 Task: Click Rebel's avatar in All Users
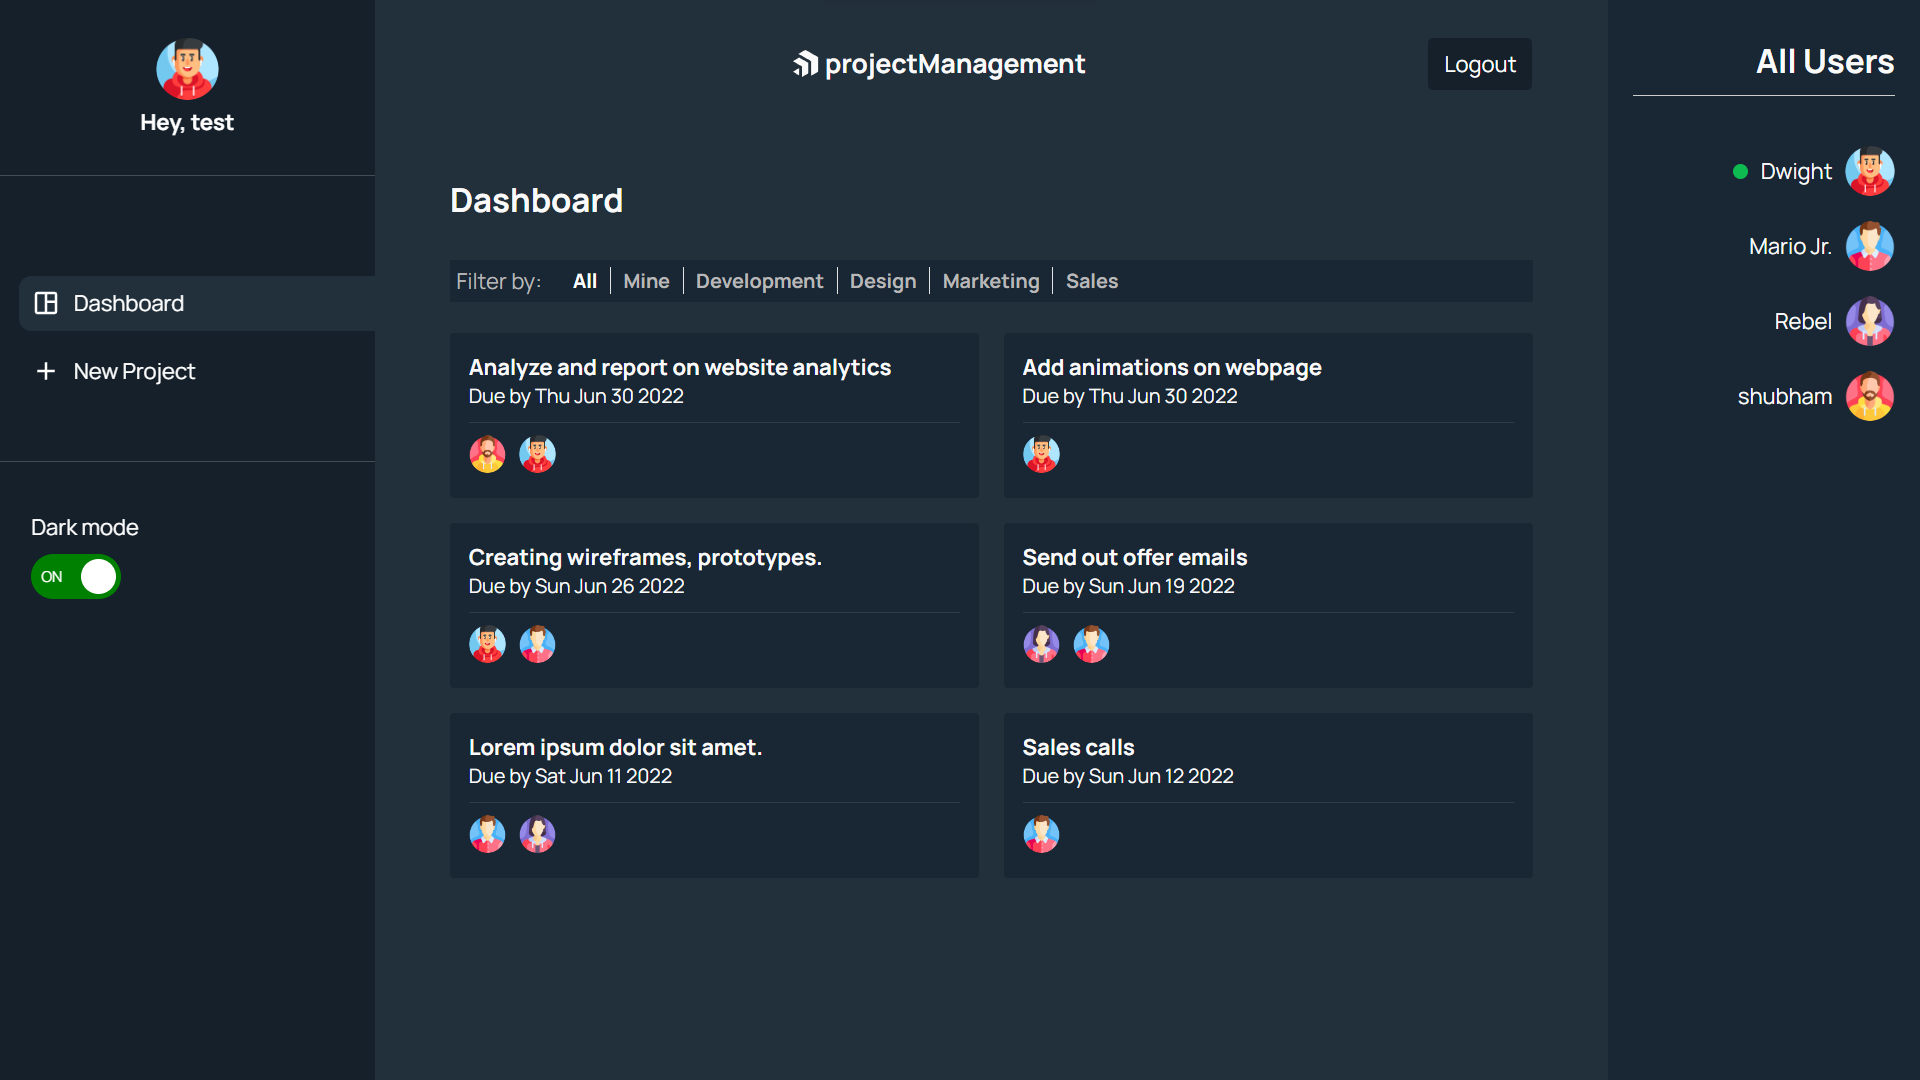[1869, 321]
